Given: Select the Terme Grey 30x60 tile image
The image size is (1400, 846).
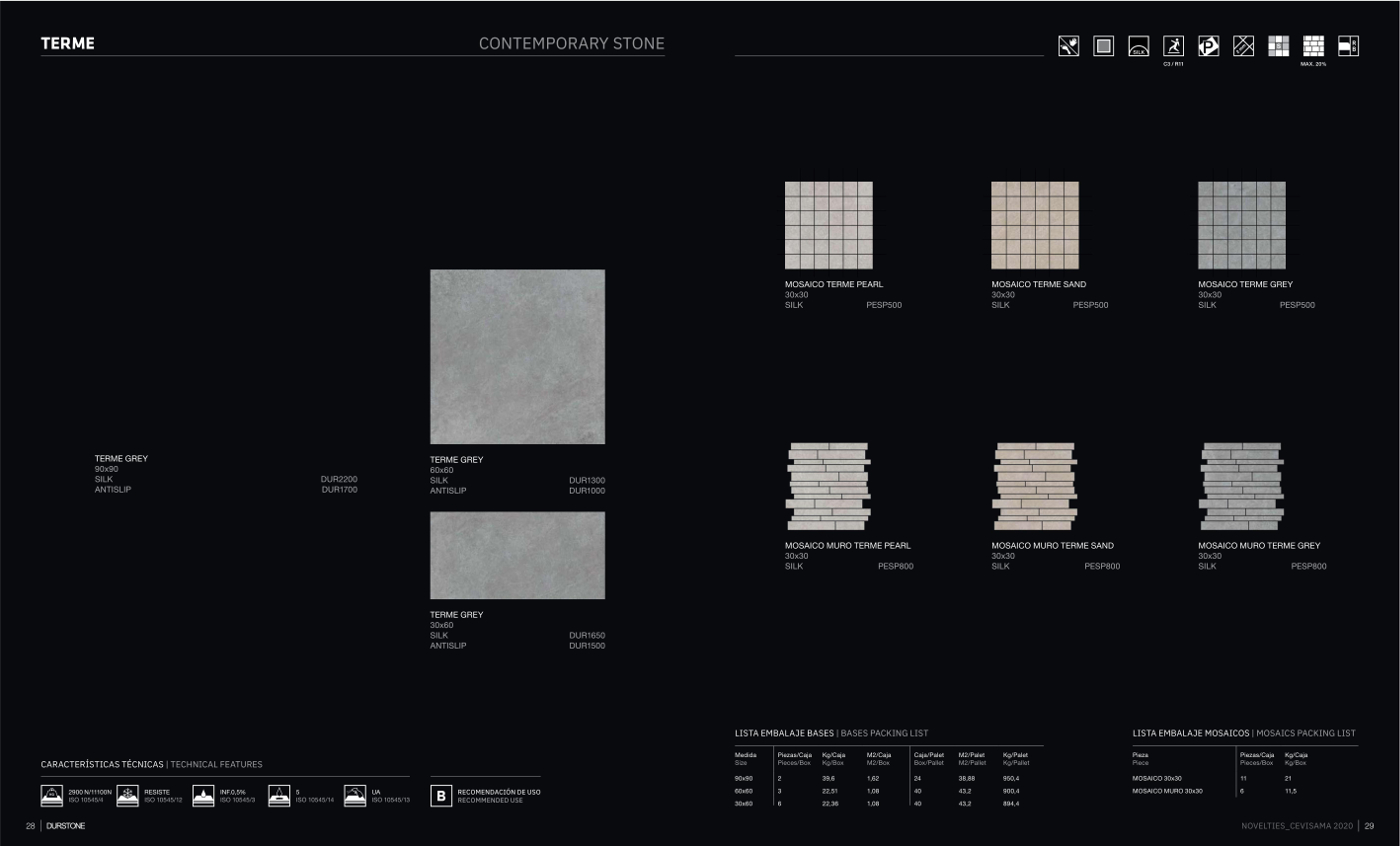Looking at the screenshot, I should coord(517,556).
